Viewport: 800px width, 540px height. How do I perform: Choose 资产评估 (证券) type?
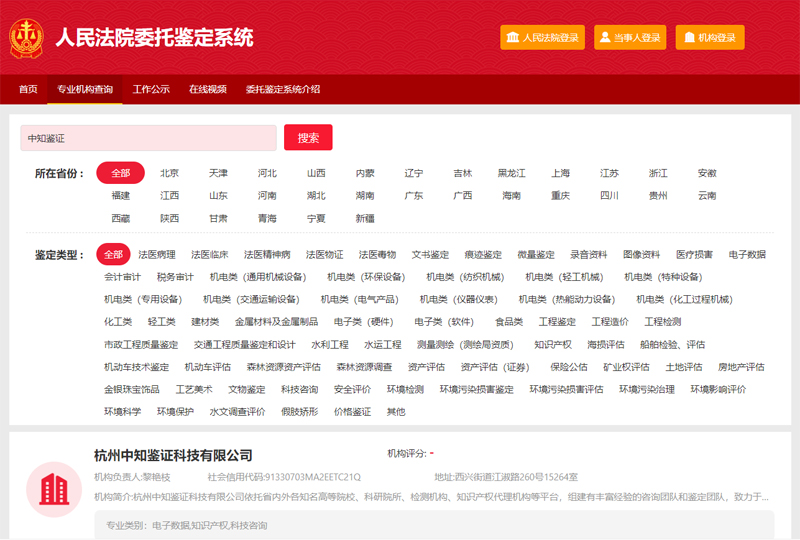[x=495, y=367]
